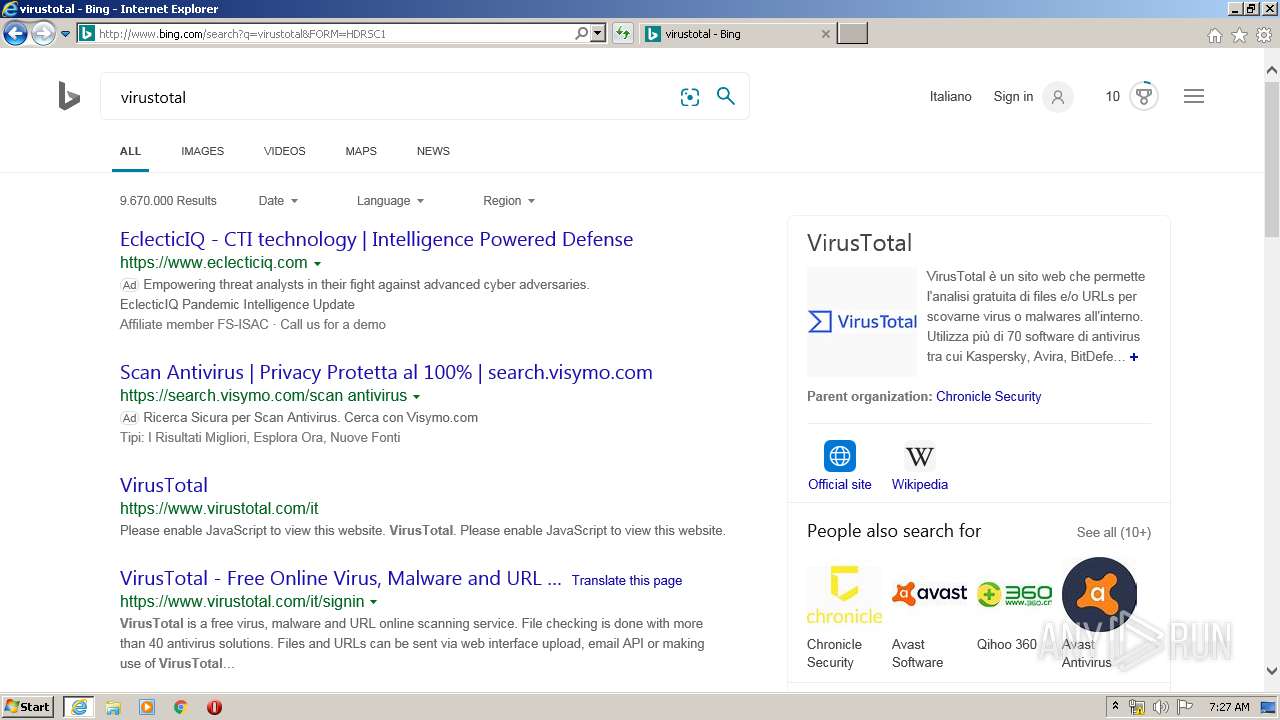Open Avast Antivirus round logo
The height and width of the screenshot is (720, 1280).
click(1099, 595)
